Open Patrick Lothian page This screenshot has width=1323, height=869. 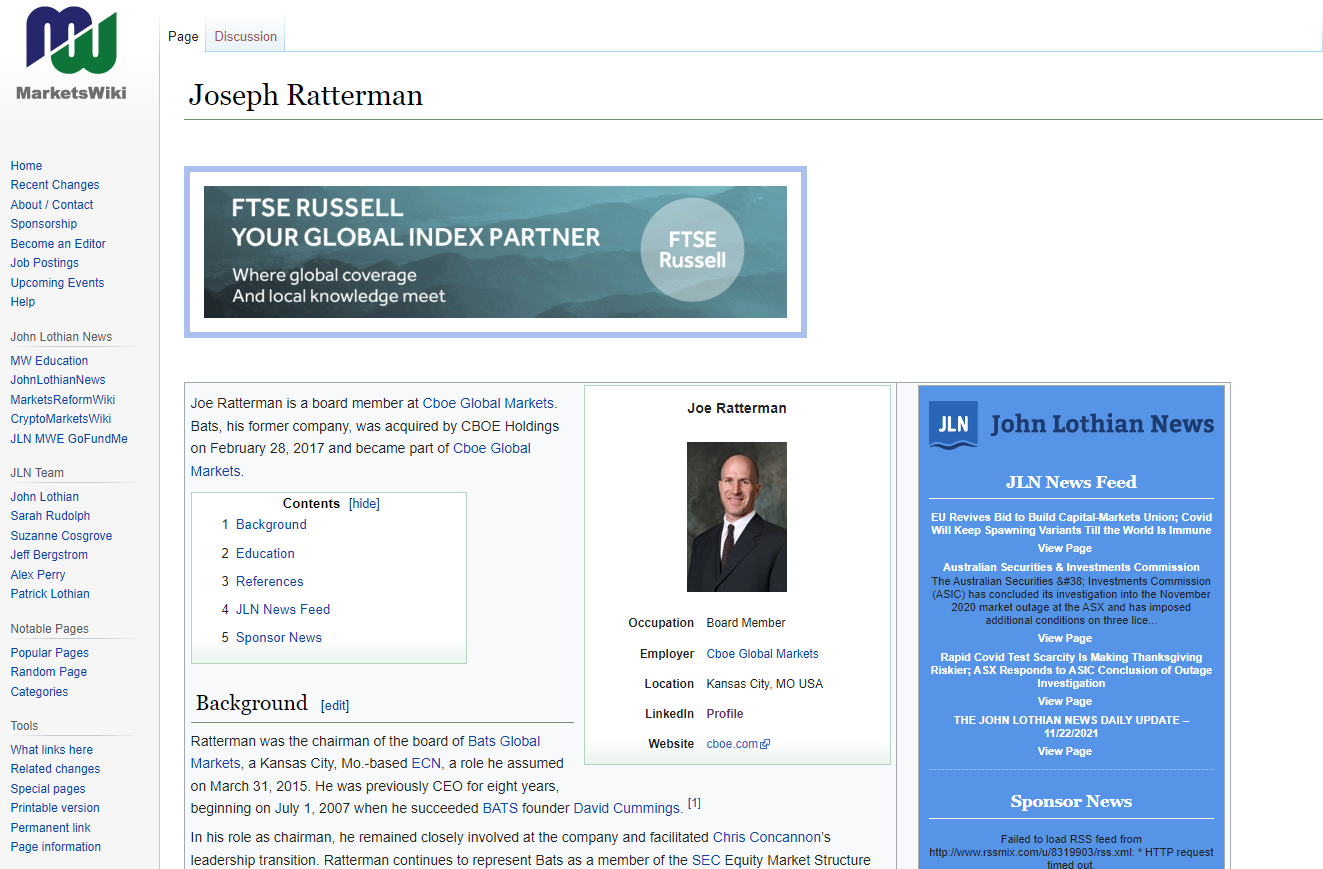click(x=50, y=594)
